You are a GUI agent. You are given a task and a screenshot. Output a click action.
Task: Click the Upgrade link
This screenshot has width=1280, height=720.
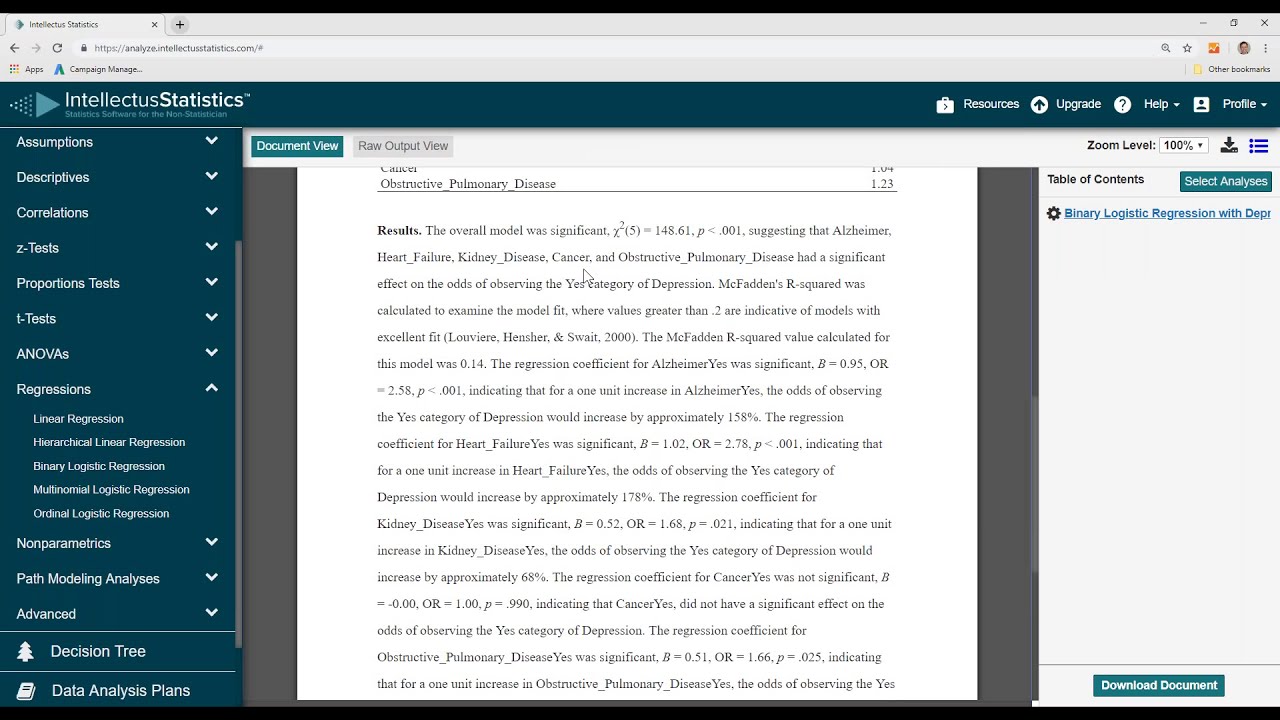pyautogui.click(x=1078, y=105)
